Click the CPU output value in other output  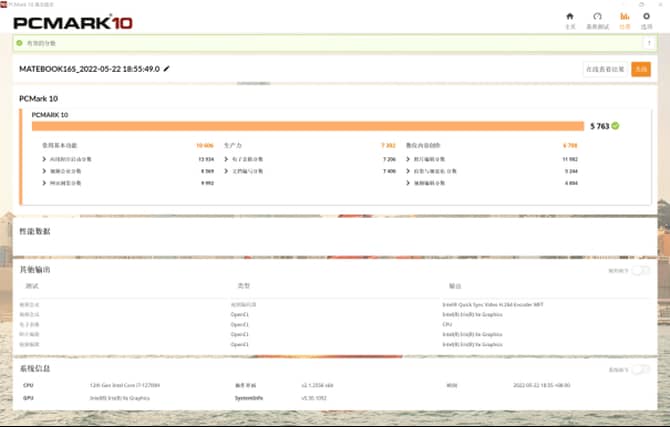tap(447, 324)
